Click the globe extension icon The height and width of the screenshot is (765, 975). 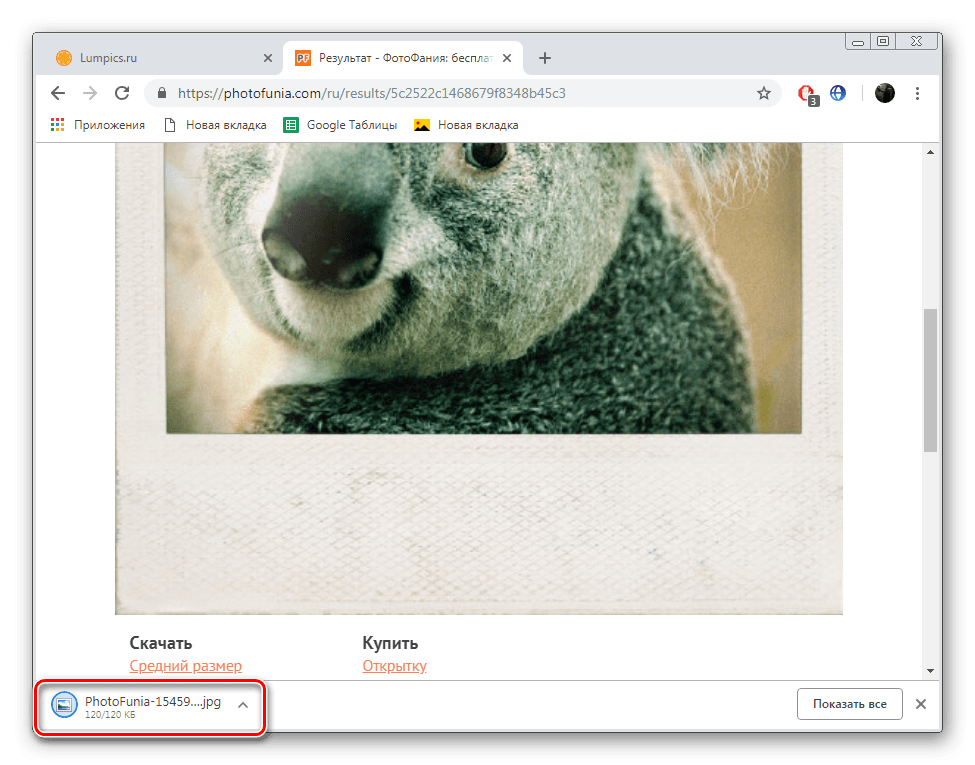point(838,93)
